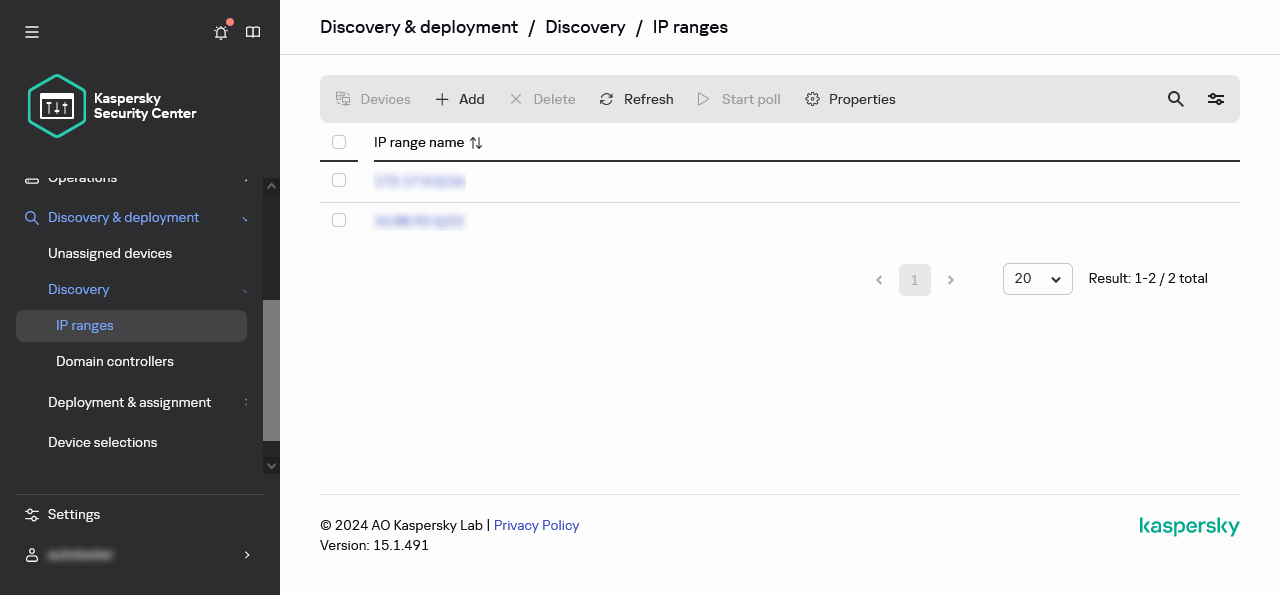Click the sort arrows beside IP range name

tap(476, 143)
